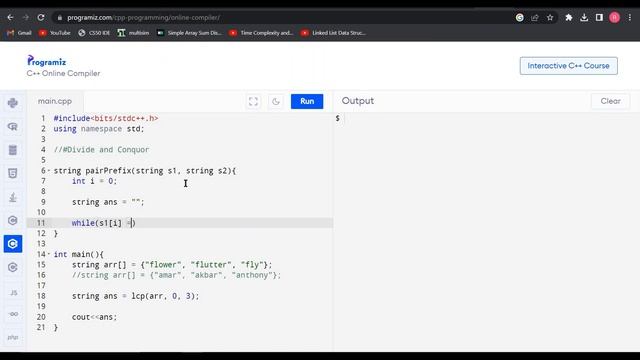Screen dimensions: 640x360
Task: Collapse the pairPrefix function fold arrow
Action: pyautogui.click(x=49, y=171)
